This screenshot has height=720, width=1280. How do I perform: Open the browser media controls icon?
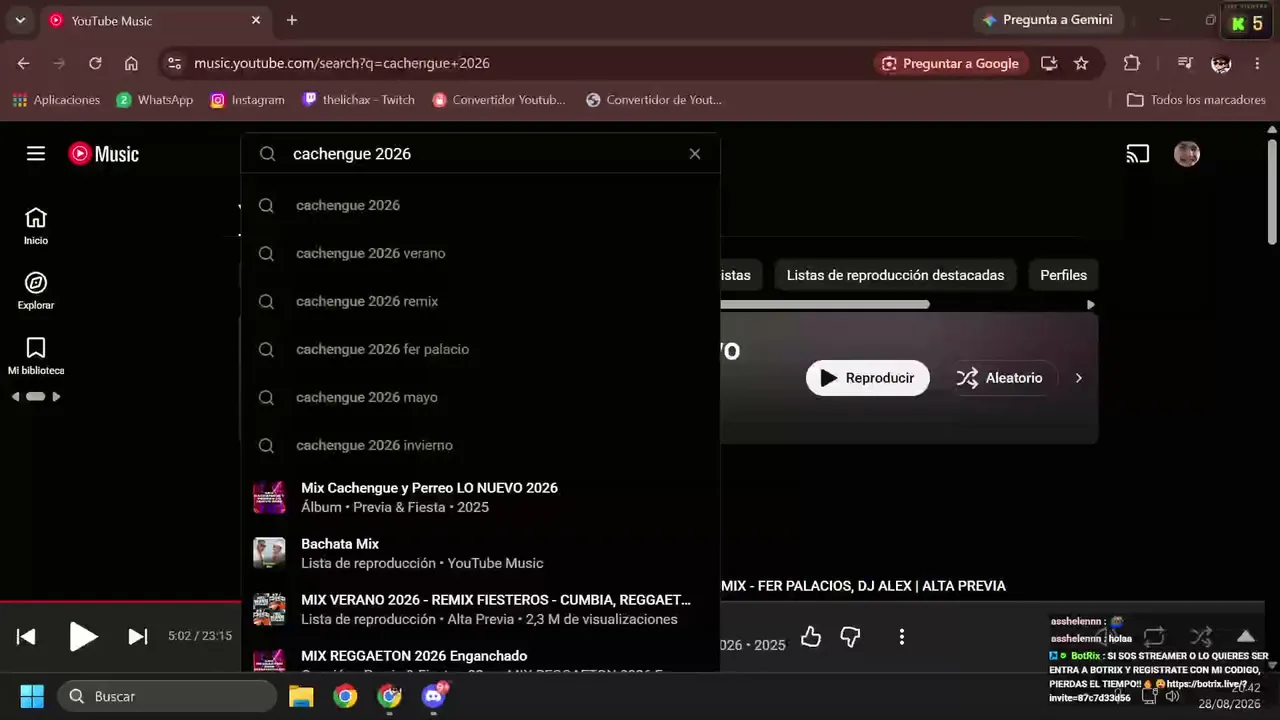(x=1185, y=63)
